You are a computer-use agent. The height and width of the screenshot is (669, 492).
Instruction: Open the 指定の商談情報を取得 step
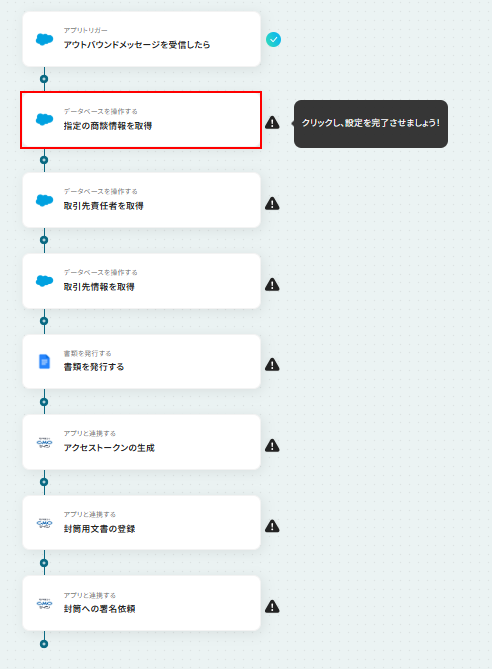coord(141,120)
